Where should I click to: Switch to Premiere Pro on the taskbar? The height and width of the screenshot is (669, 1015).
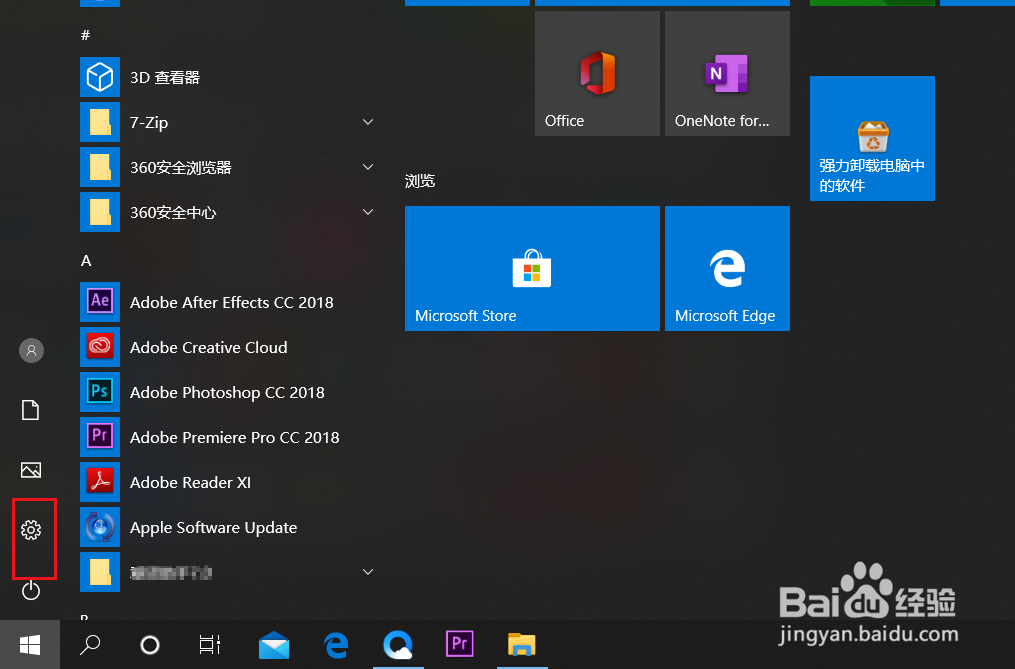460,644
